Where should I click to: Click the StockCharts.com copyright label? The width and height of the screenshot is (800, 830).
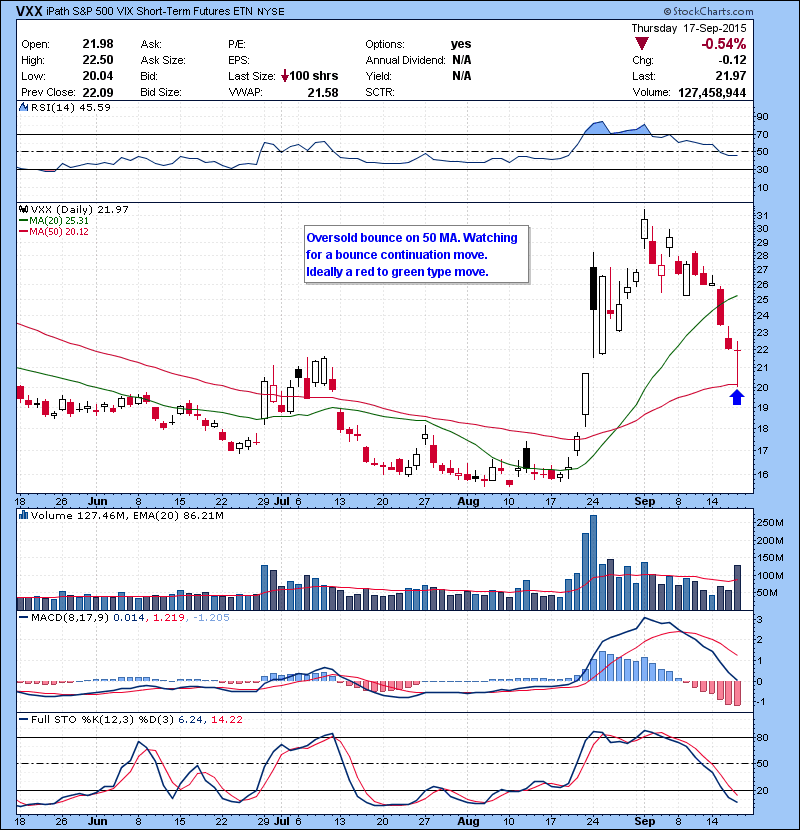coord(708,11)
